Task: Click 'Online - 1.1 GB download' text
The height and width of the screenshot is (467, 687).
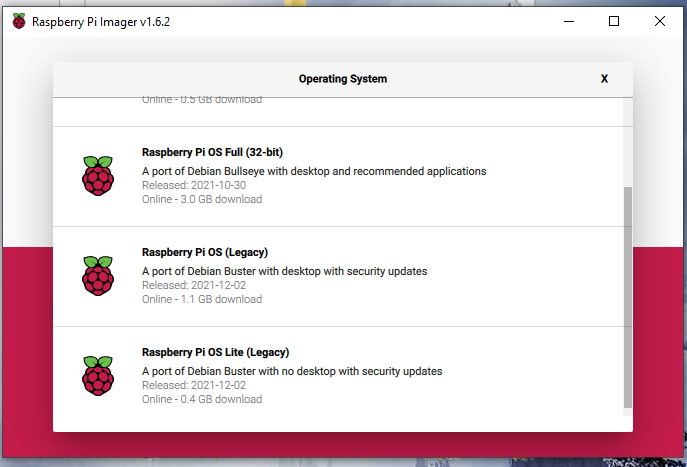Action: [202, 299]
